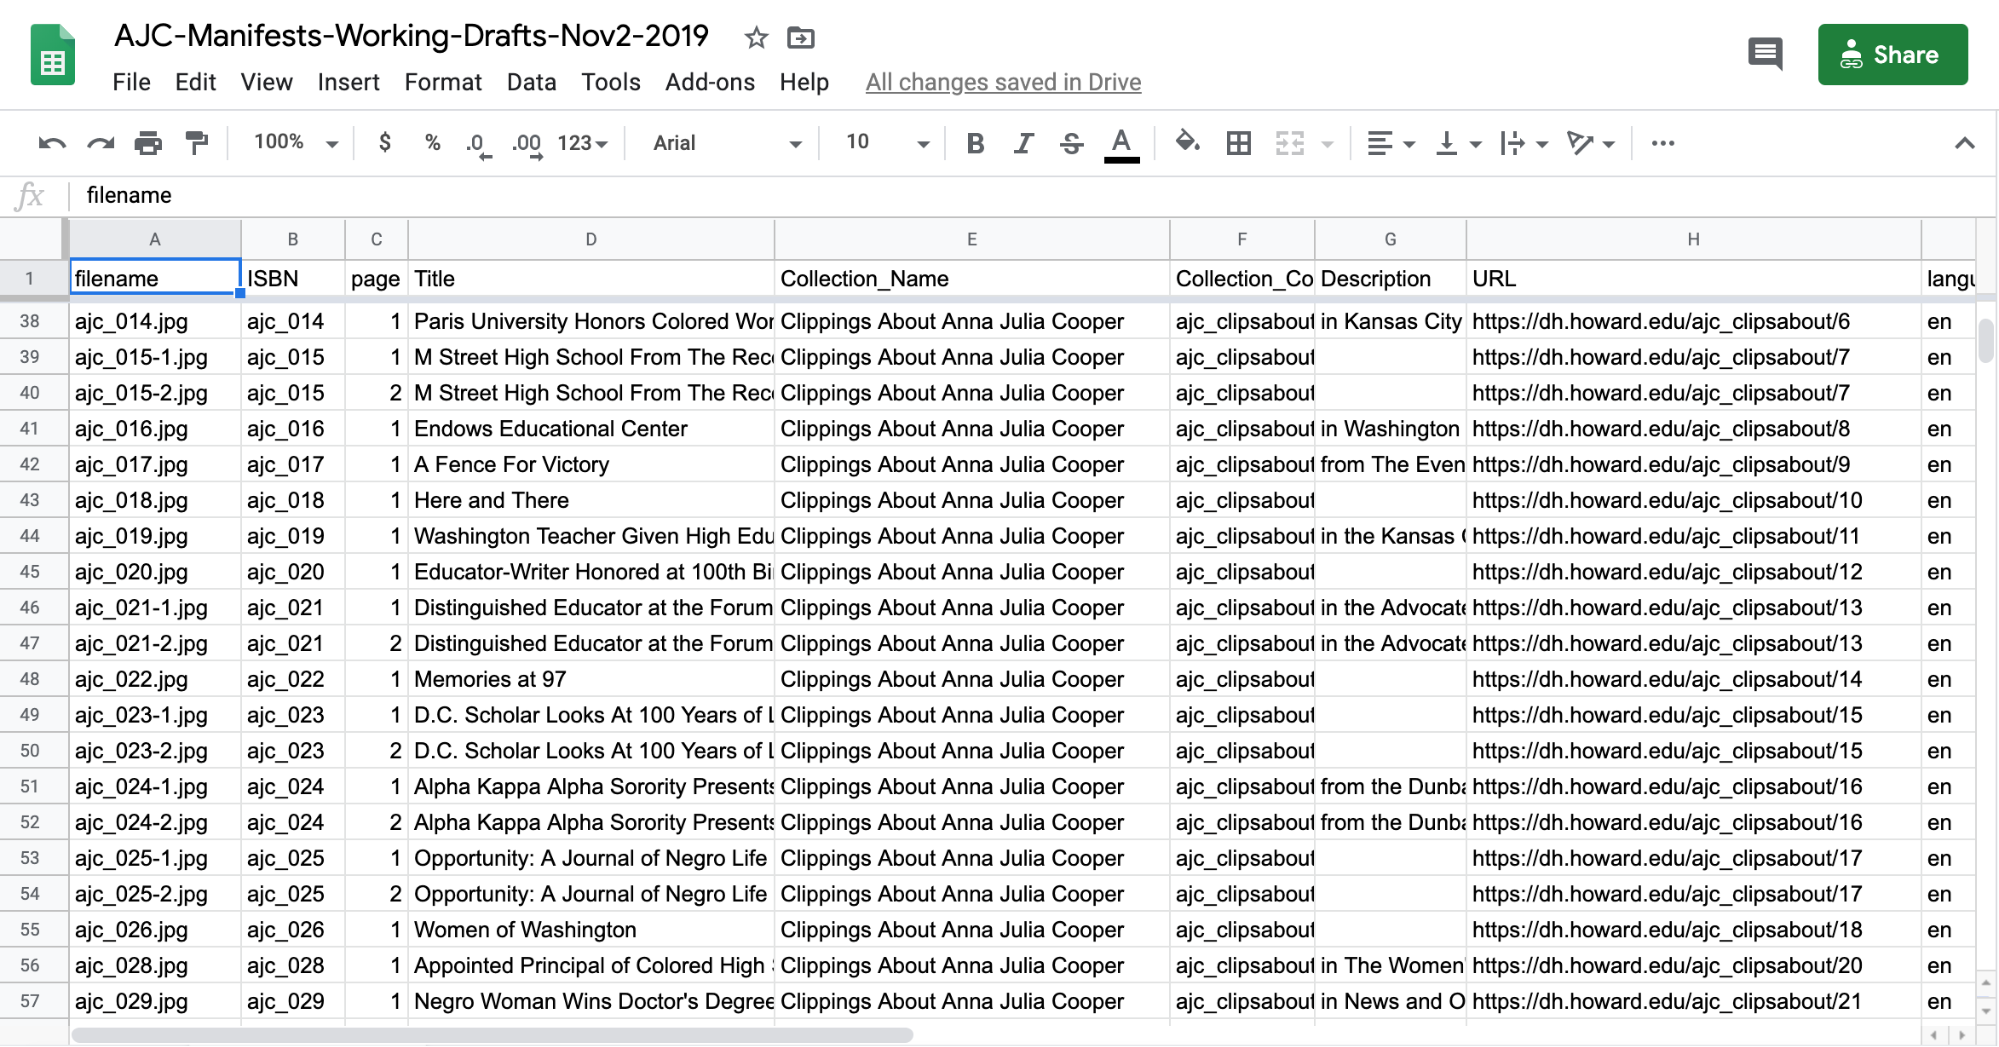Screen dimensions: 1999x1047
Task: Select column H header
Action: [1693, 239]
